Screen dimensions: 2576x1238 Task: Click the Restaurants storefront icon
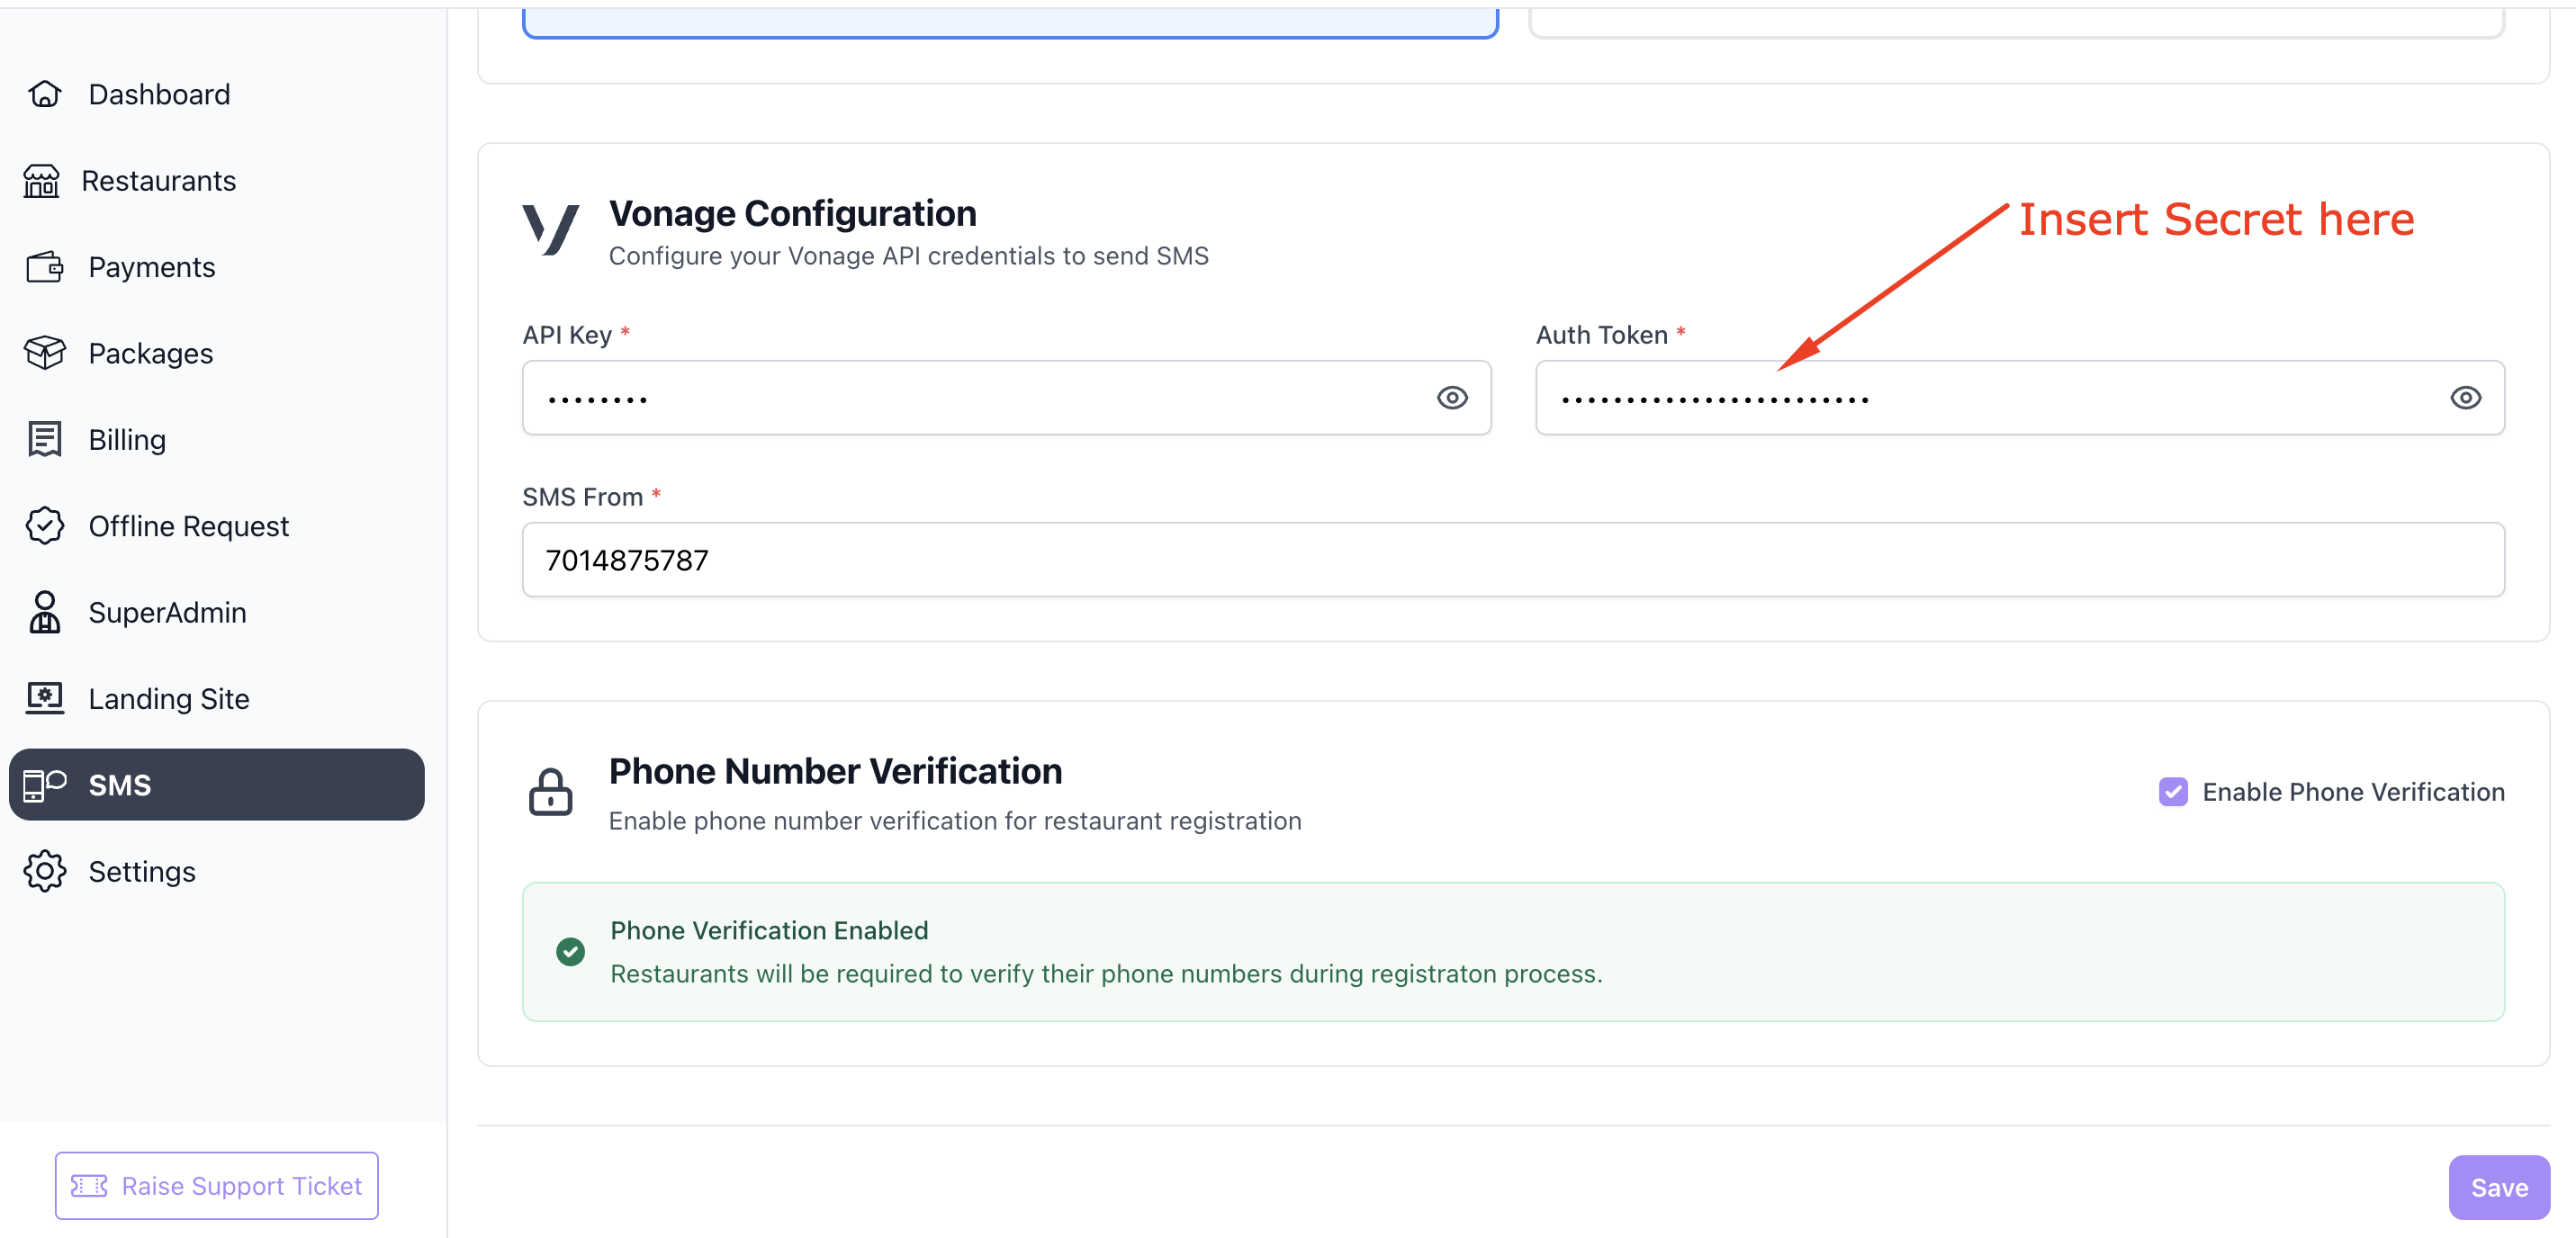pyautogui.click(x=42, y=181)
